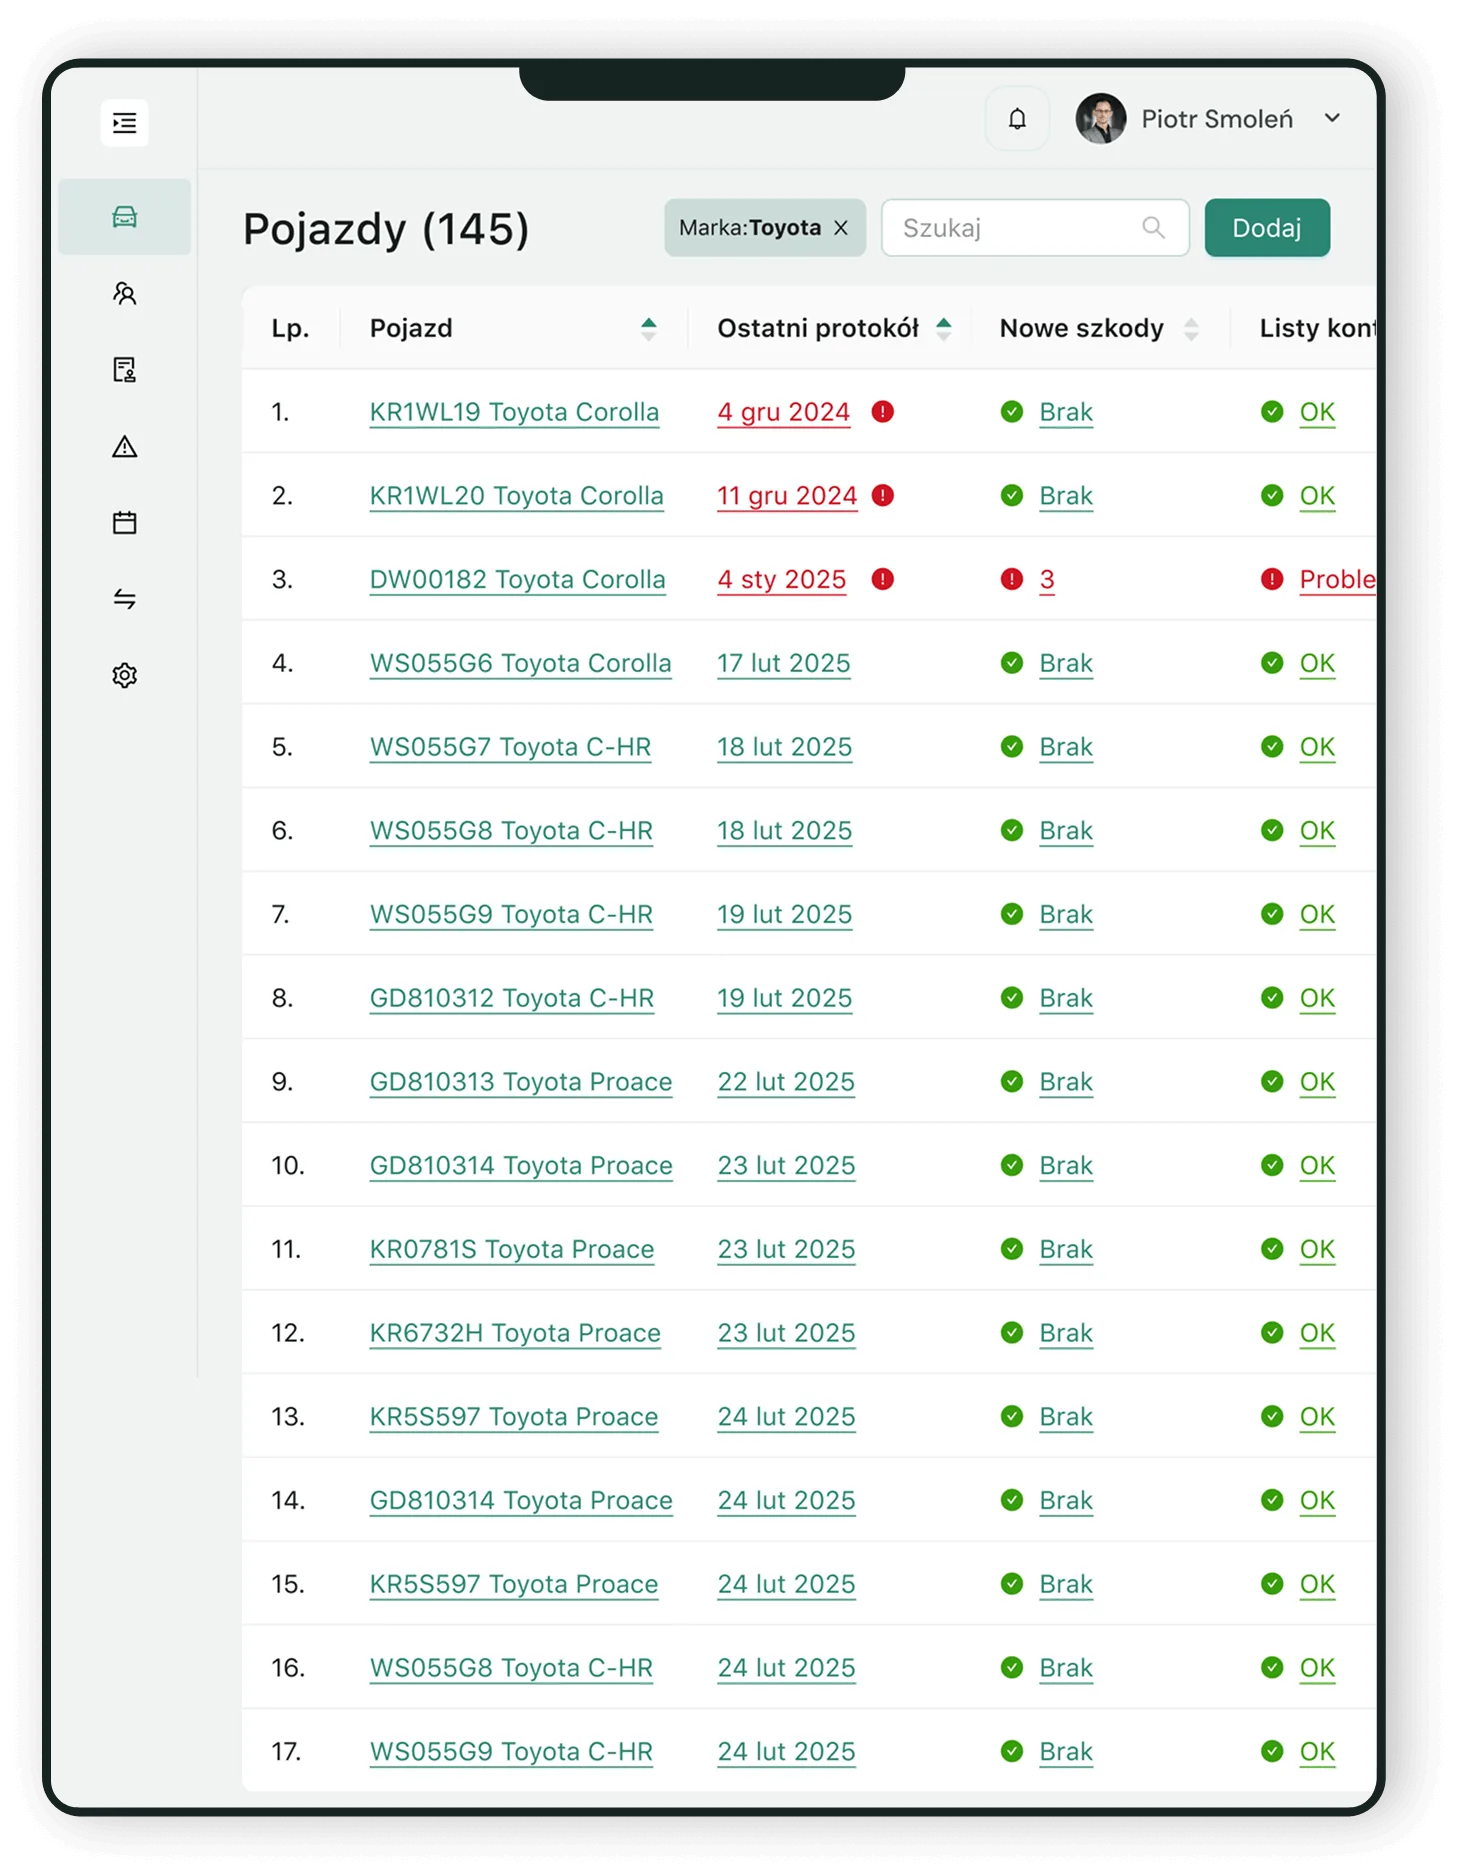Click OK checklist link in row 2

pyautogui.click(x=1317, y=496)
